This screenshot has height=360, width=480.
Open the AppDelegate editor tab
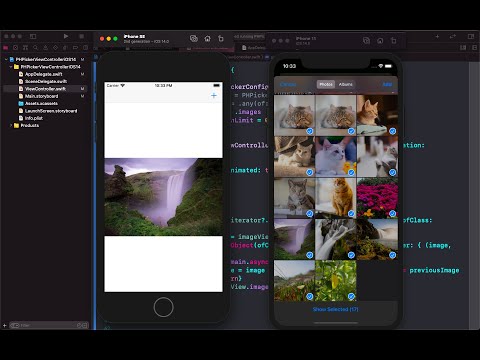pos(253,48)
